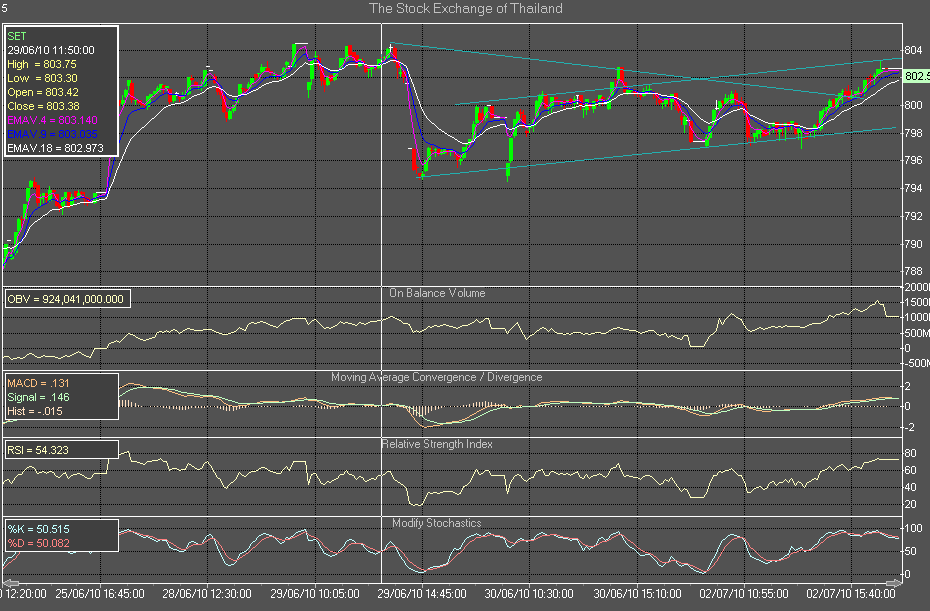Screen dimensions: 930x611
Task: Click the 02/07/10 10:55:00 time axis label
Action: click(744, 594)
